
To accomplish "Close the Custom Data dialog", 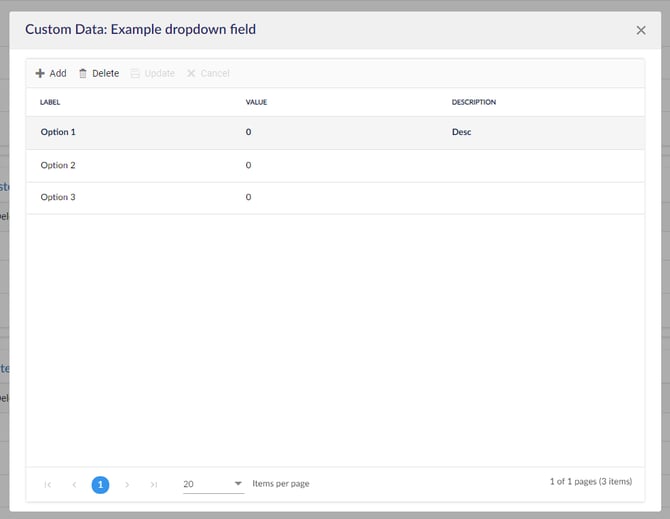I will click(x=641, y=30).
